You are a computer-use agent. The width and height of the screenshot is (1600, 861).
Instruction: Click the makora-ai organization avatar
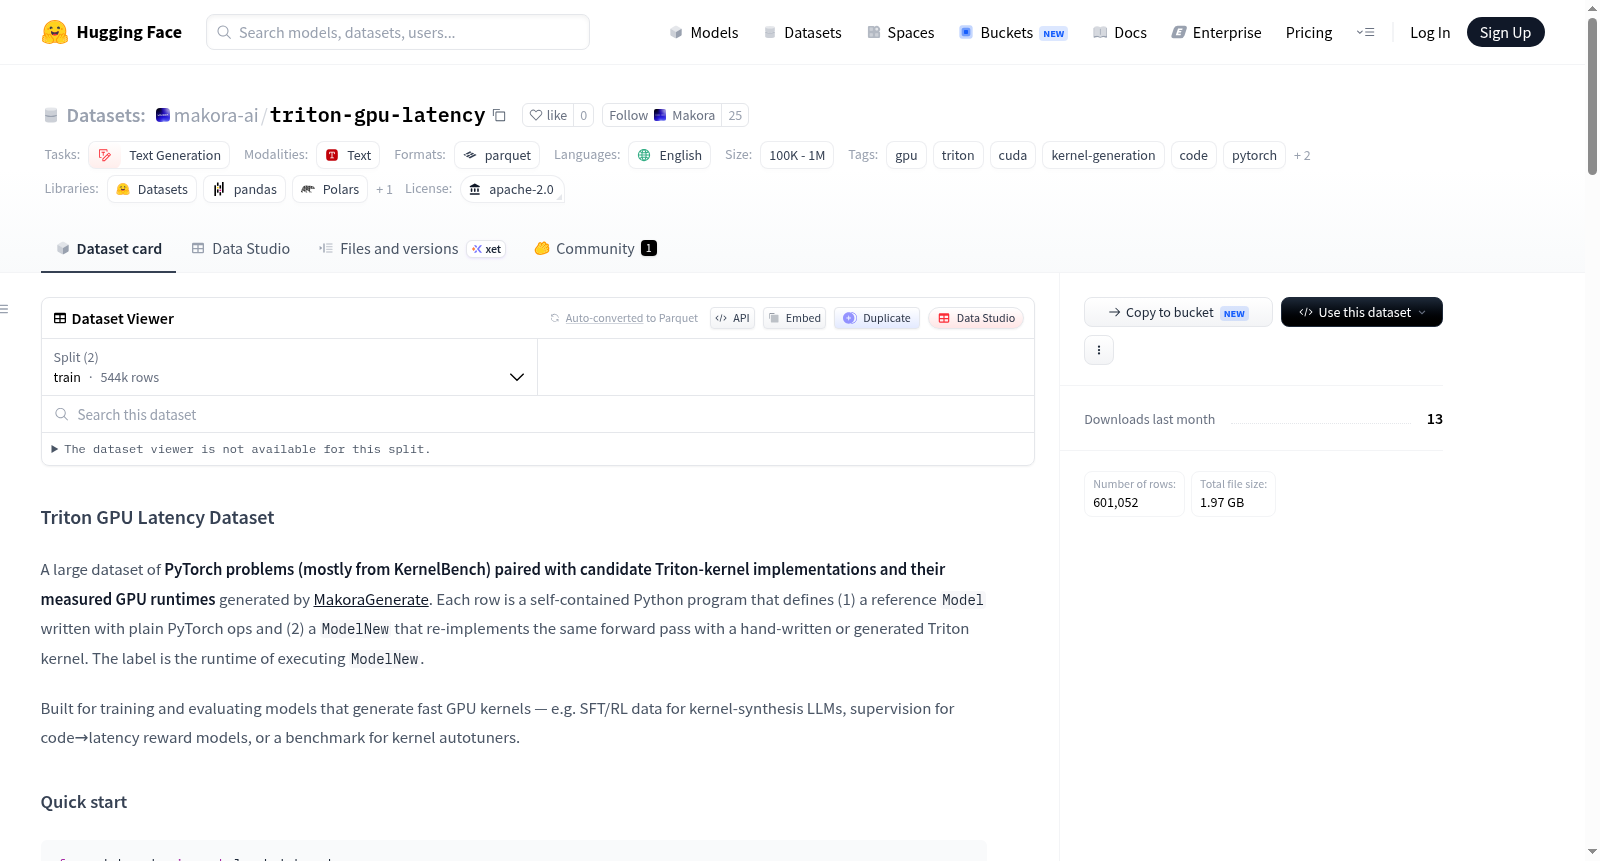pyautogui.click(x=163, y=115)
